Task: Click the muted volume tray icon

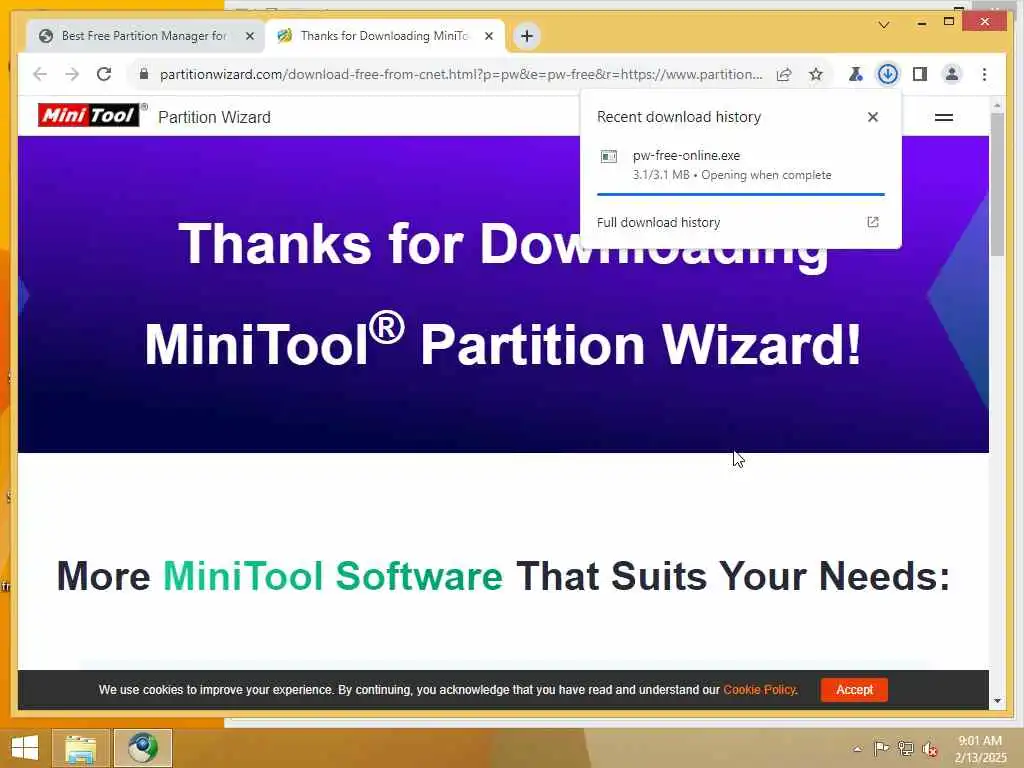Action: point(929,749)
